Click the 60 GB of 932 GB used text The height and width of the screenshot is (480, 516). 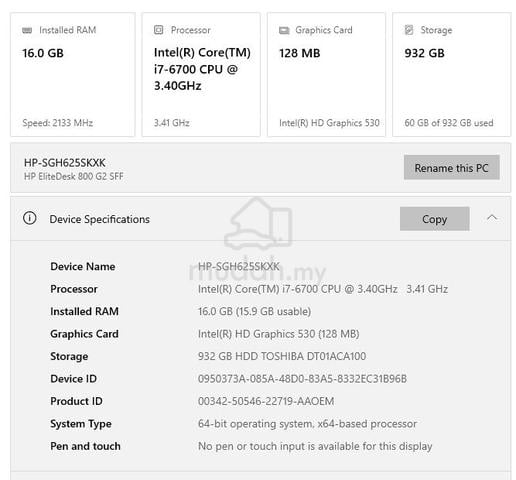pos(449,123)
